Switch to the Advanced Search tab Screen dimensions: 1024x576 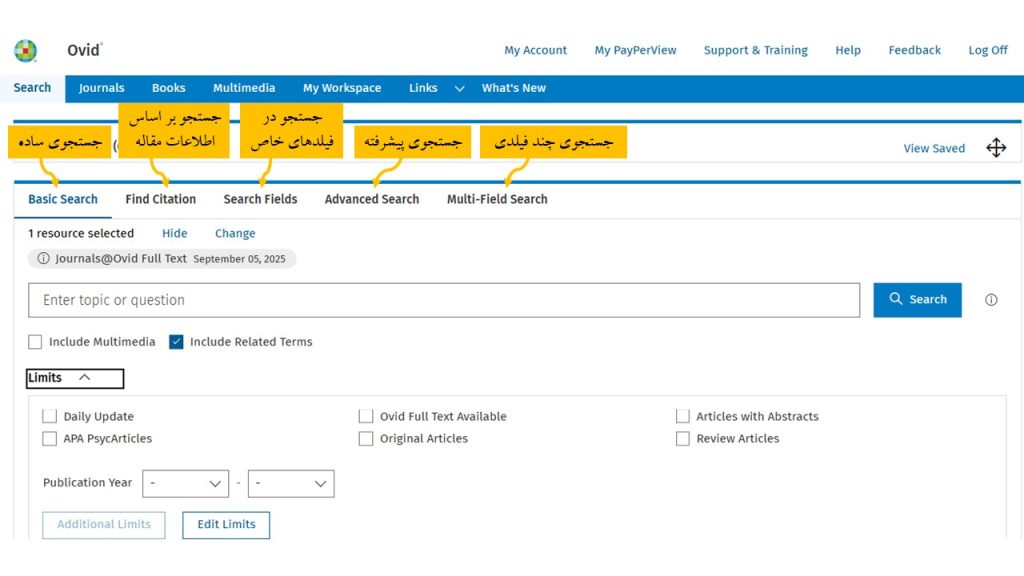coord(371,199)
